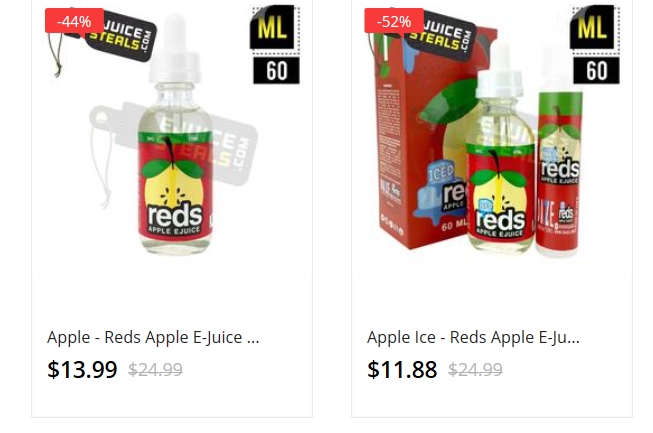653x433 pixels.
Task: Click the Reds Apple bottle product image
Action: (175, 137)
